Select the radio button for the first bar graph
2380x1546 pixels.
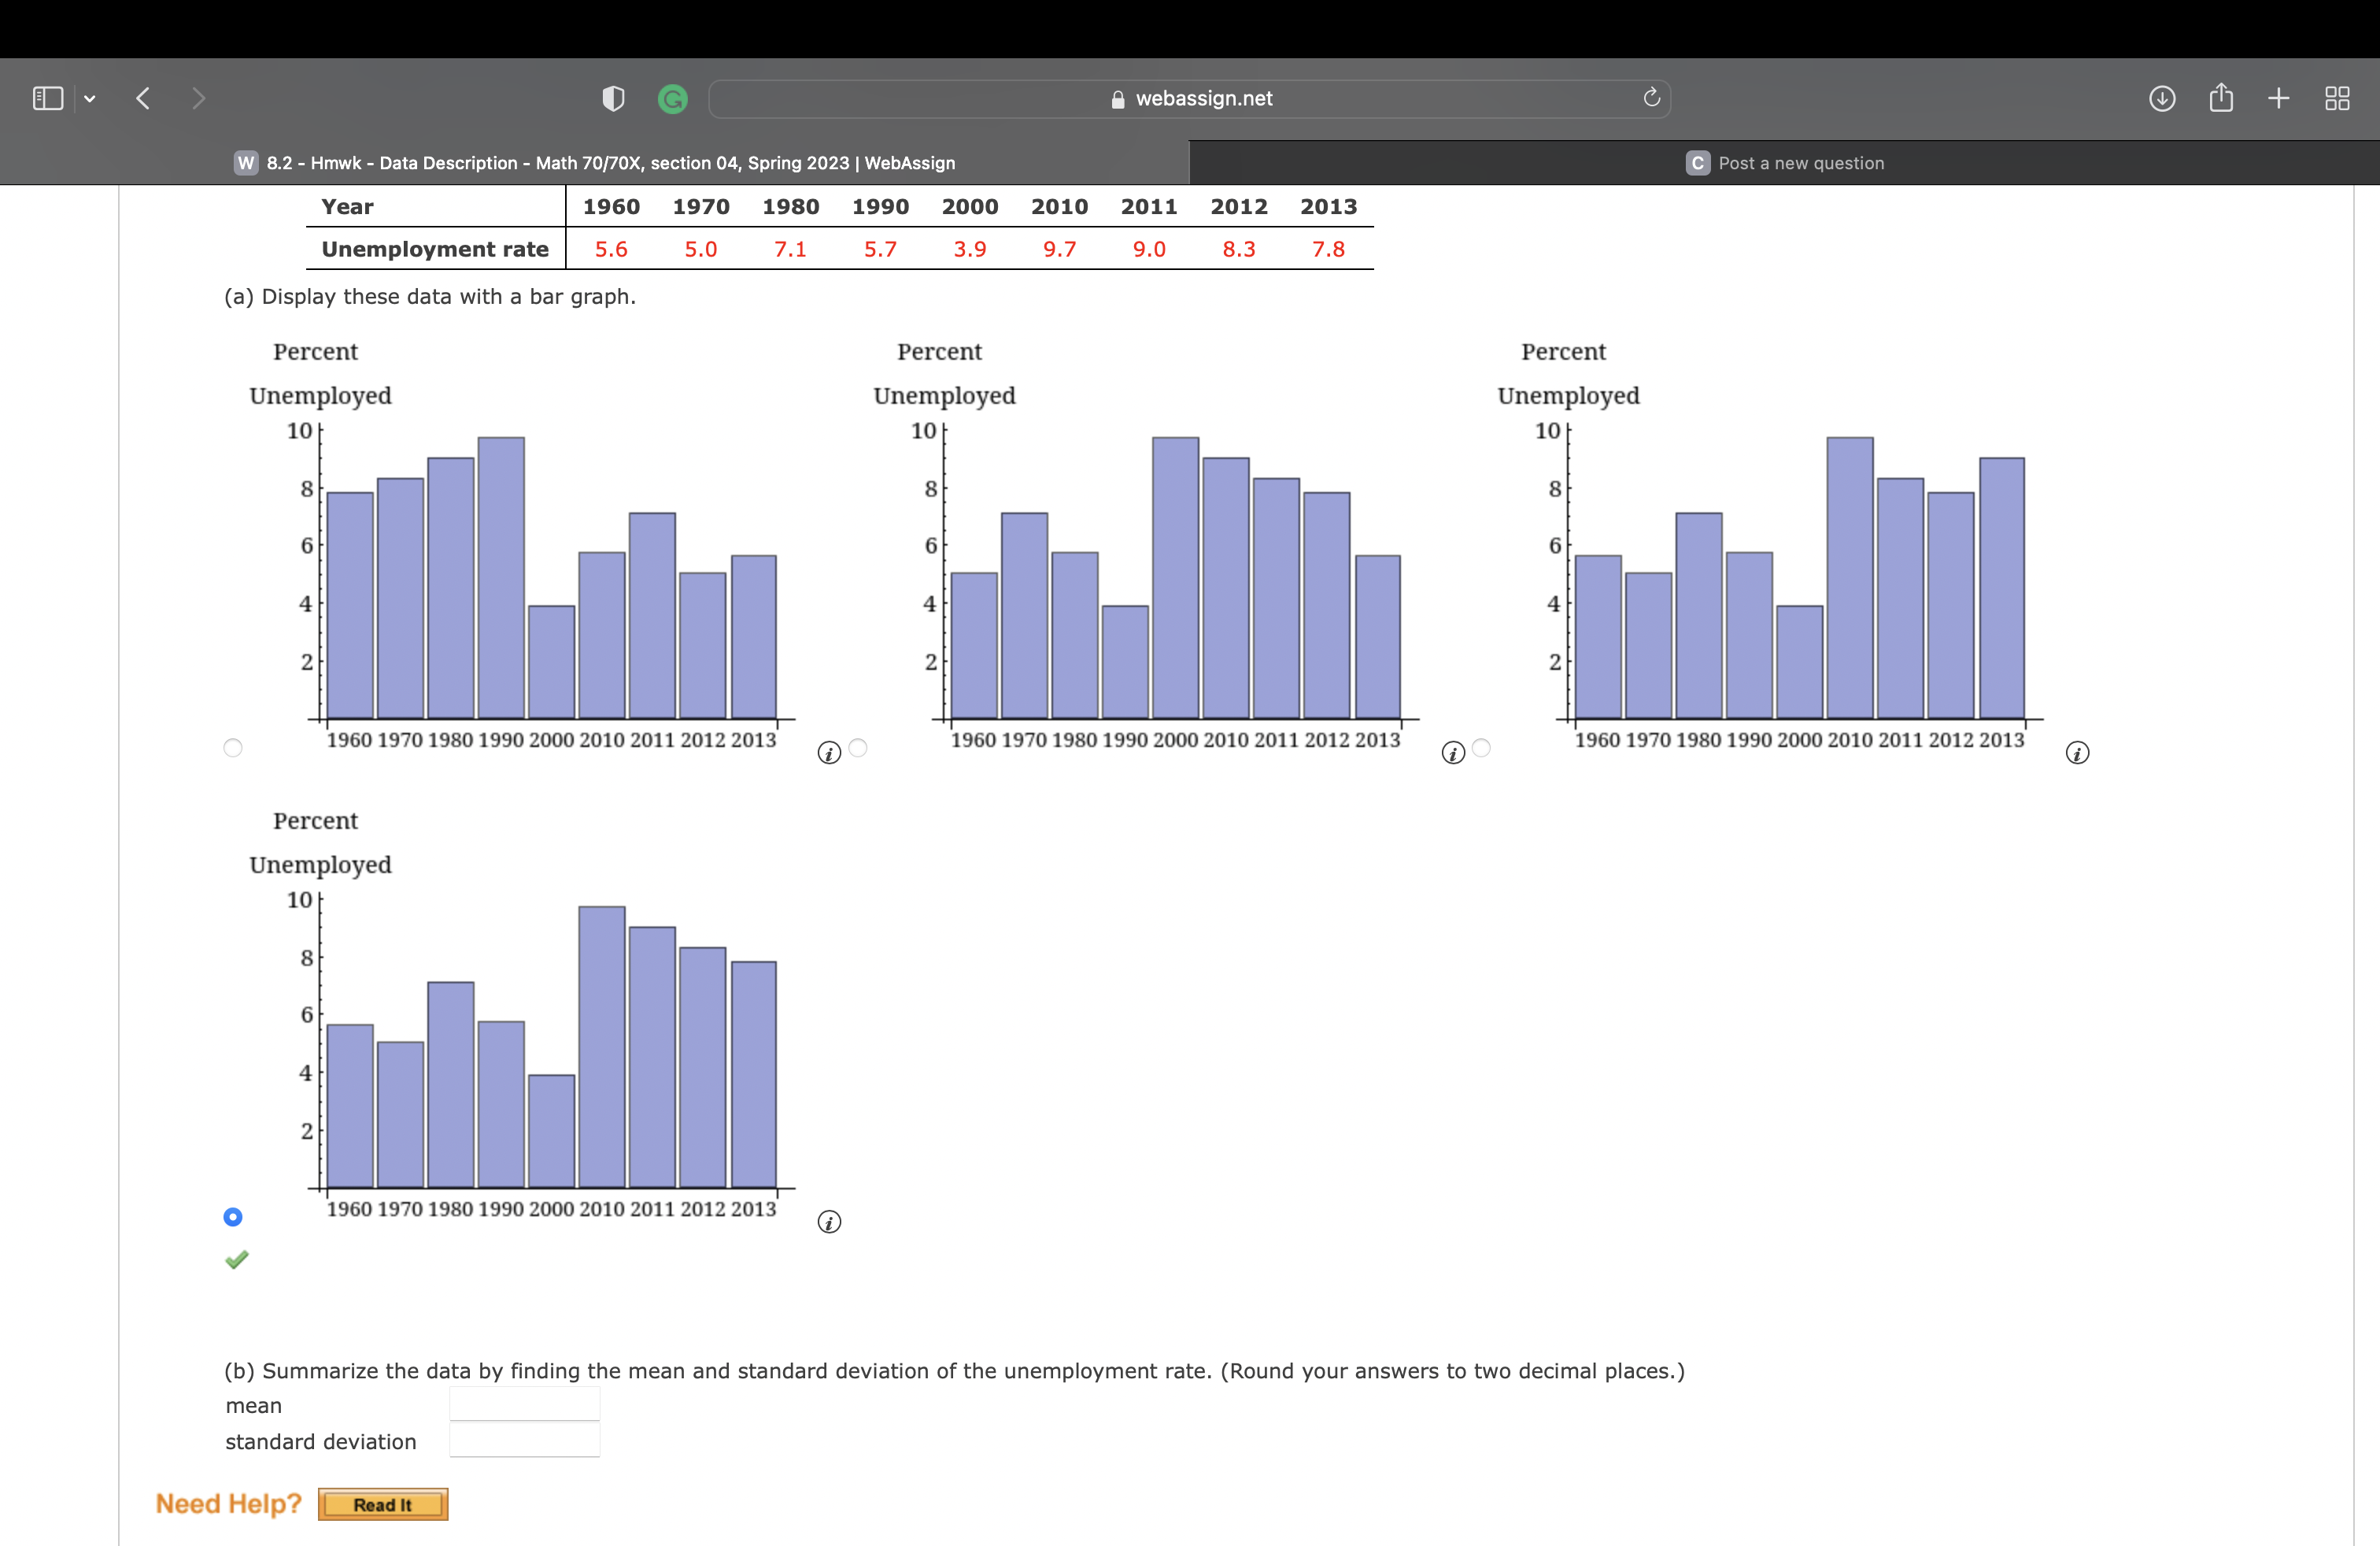click(233, 748)
